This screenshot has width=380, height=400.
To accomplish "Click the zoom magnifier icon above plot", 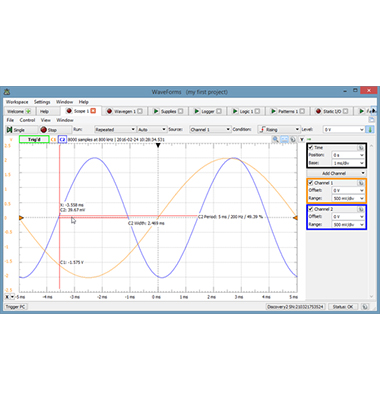I will (x=275, y=139).
